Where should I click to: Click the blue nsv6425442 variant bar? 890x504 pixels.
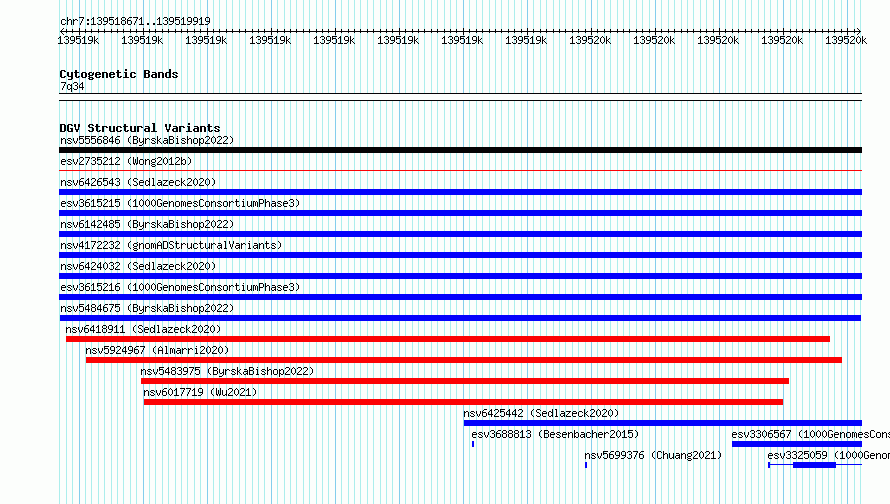[x=663, y=423]
